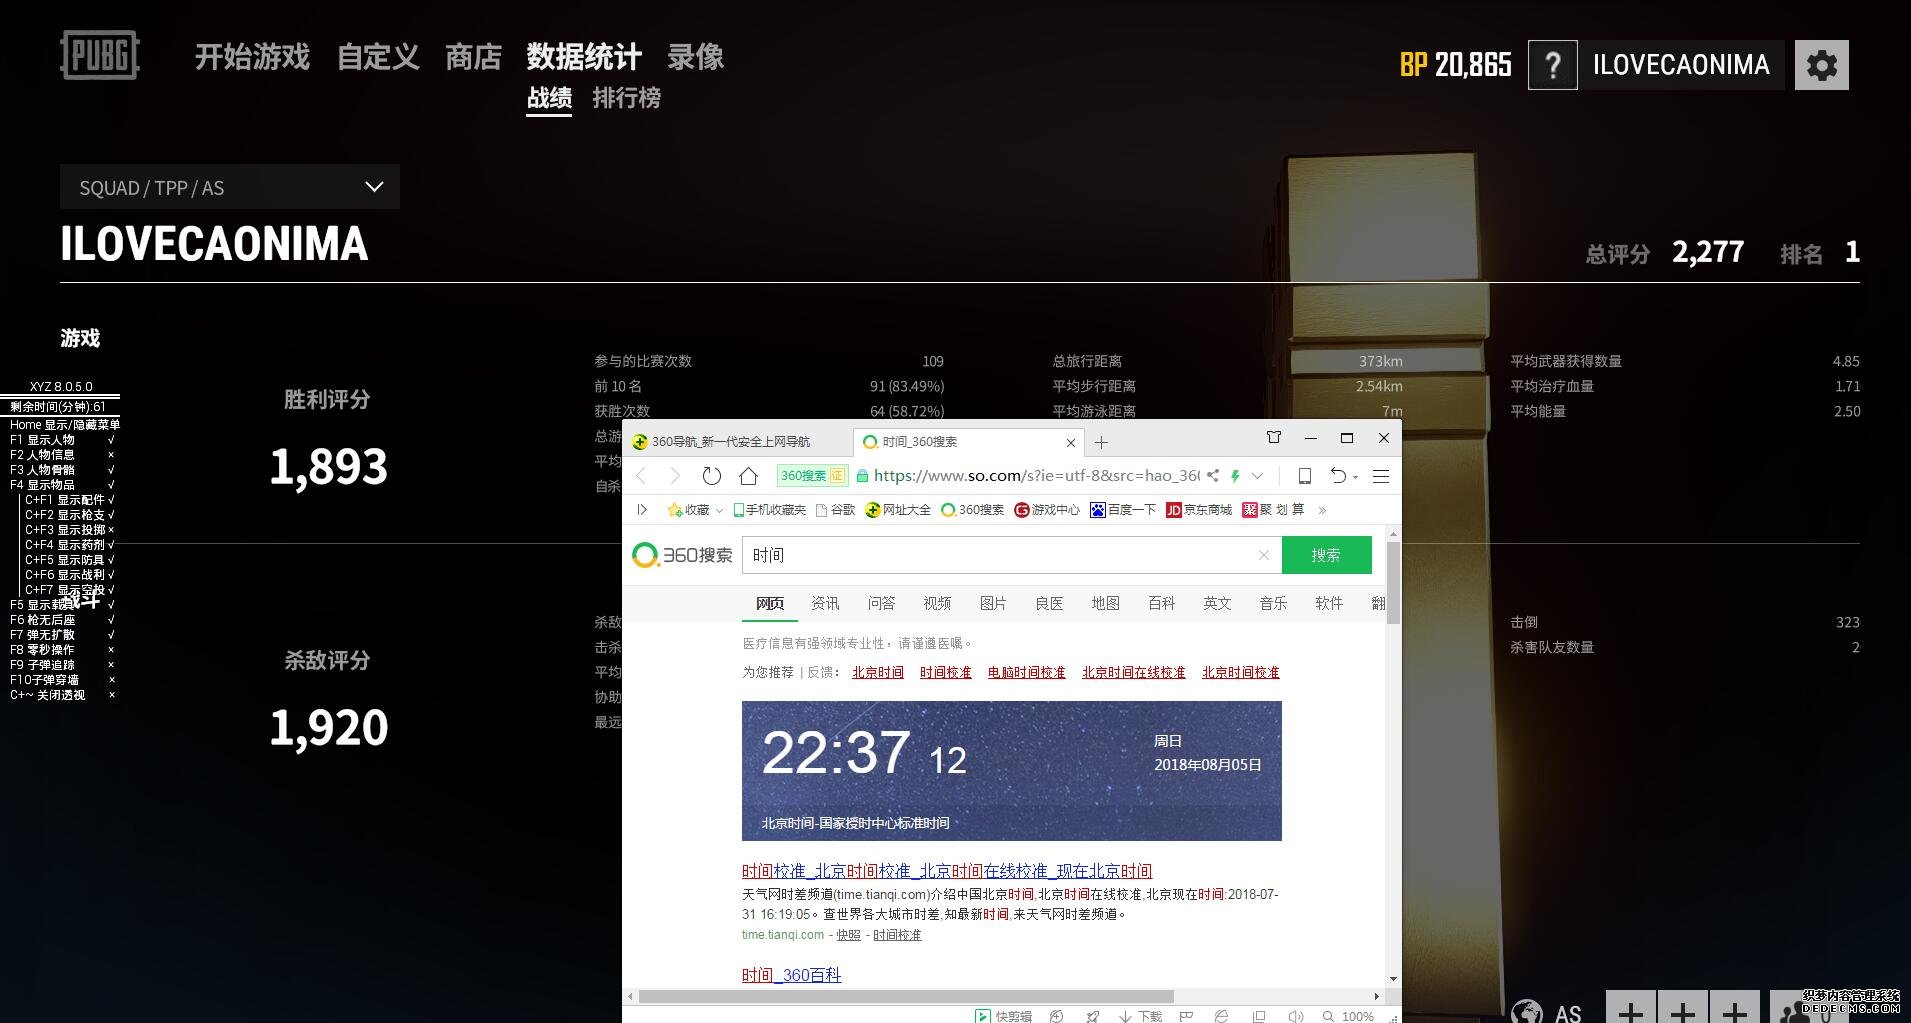Click the share icon in address bar

[1213, 476]
